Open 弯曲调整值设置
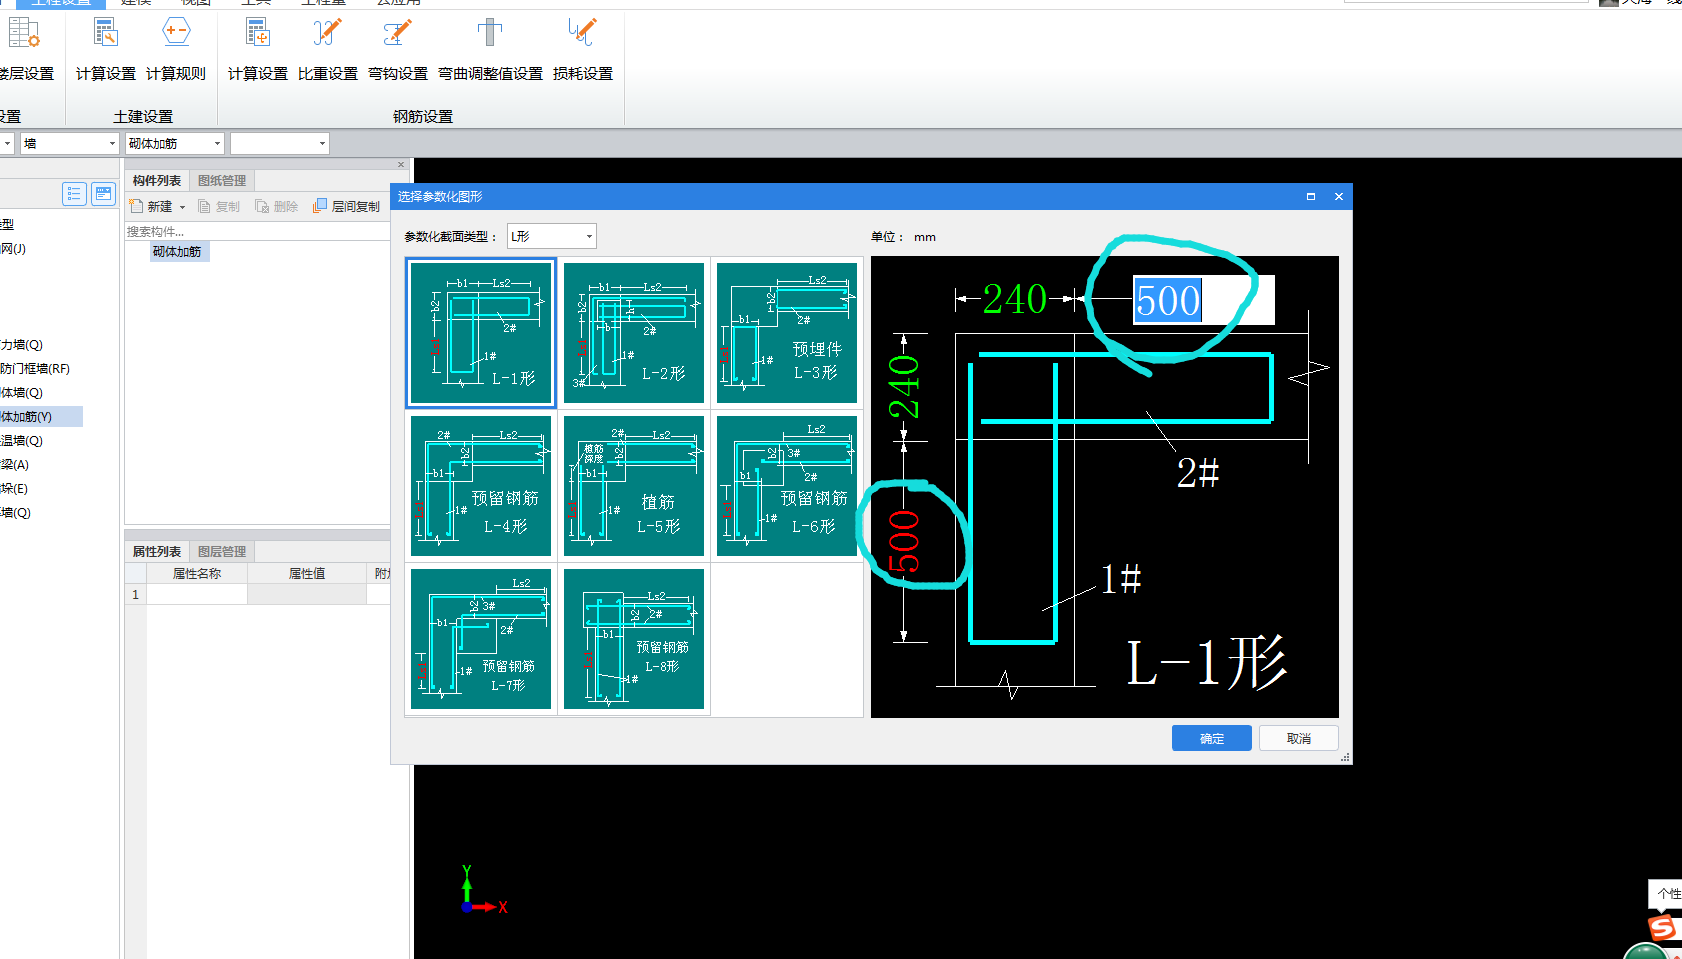The height and width of the screenshot is (959, 1682). click(x=490, y=50)
